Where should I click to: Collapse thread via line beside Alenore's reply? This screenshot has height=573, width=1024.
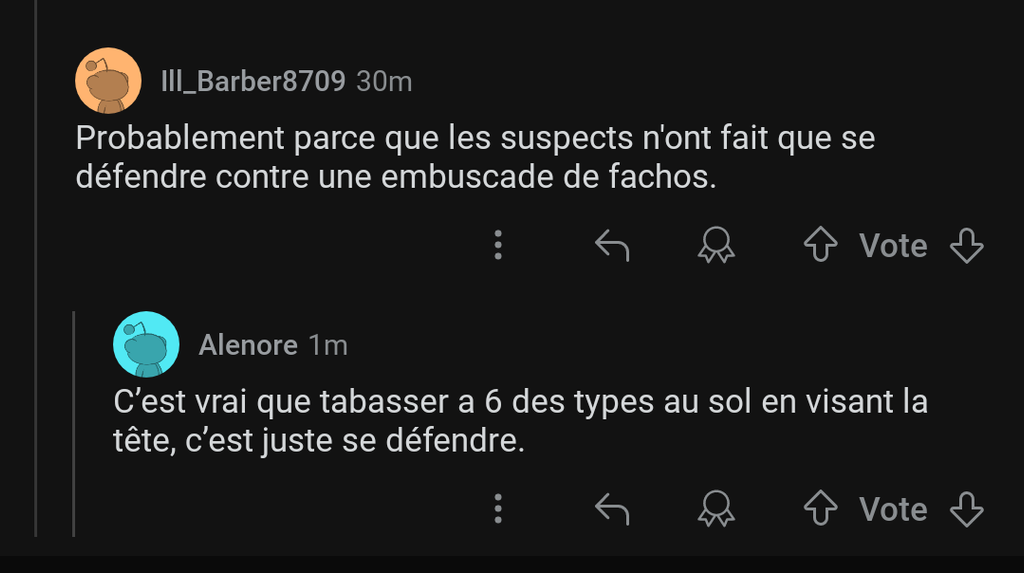[x=74, y=423]
